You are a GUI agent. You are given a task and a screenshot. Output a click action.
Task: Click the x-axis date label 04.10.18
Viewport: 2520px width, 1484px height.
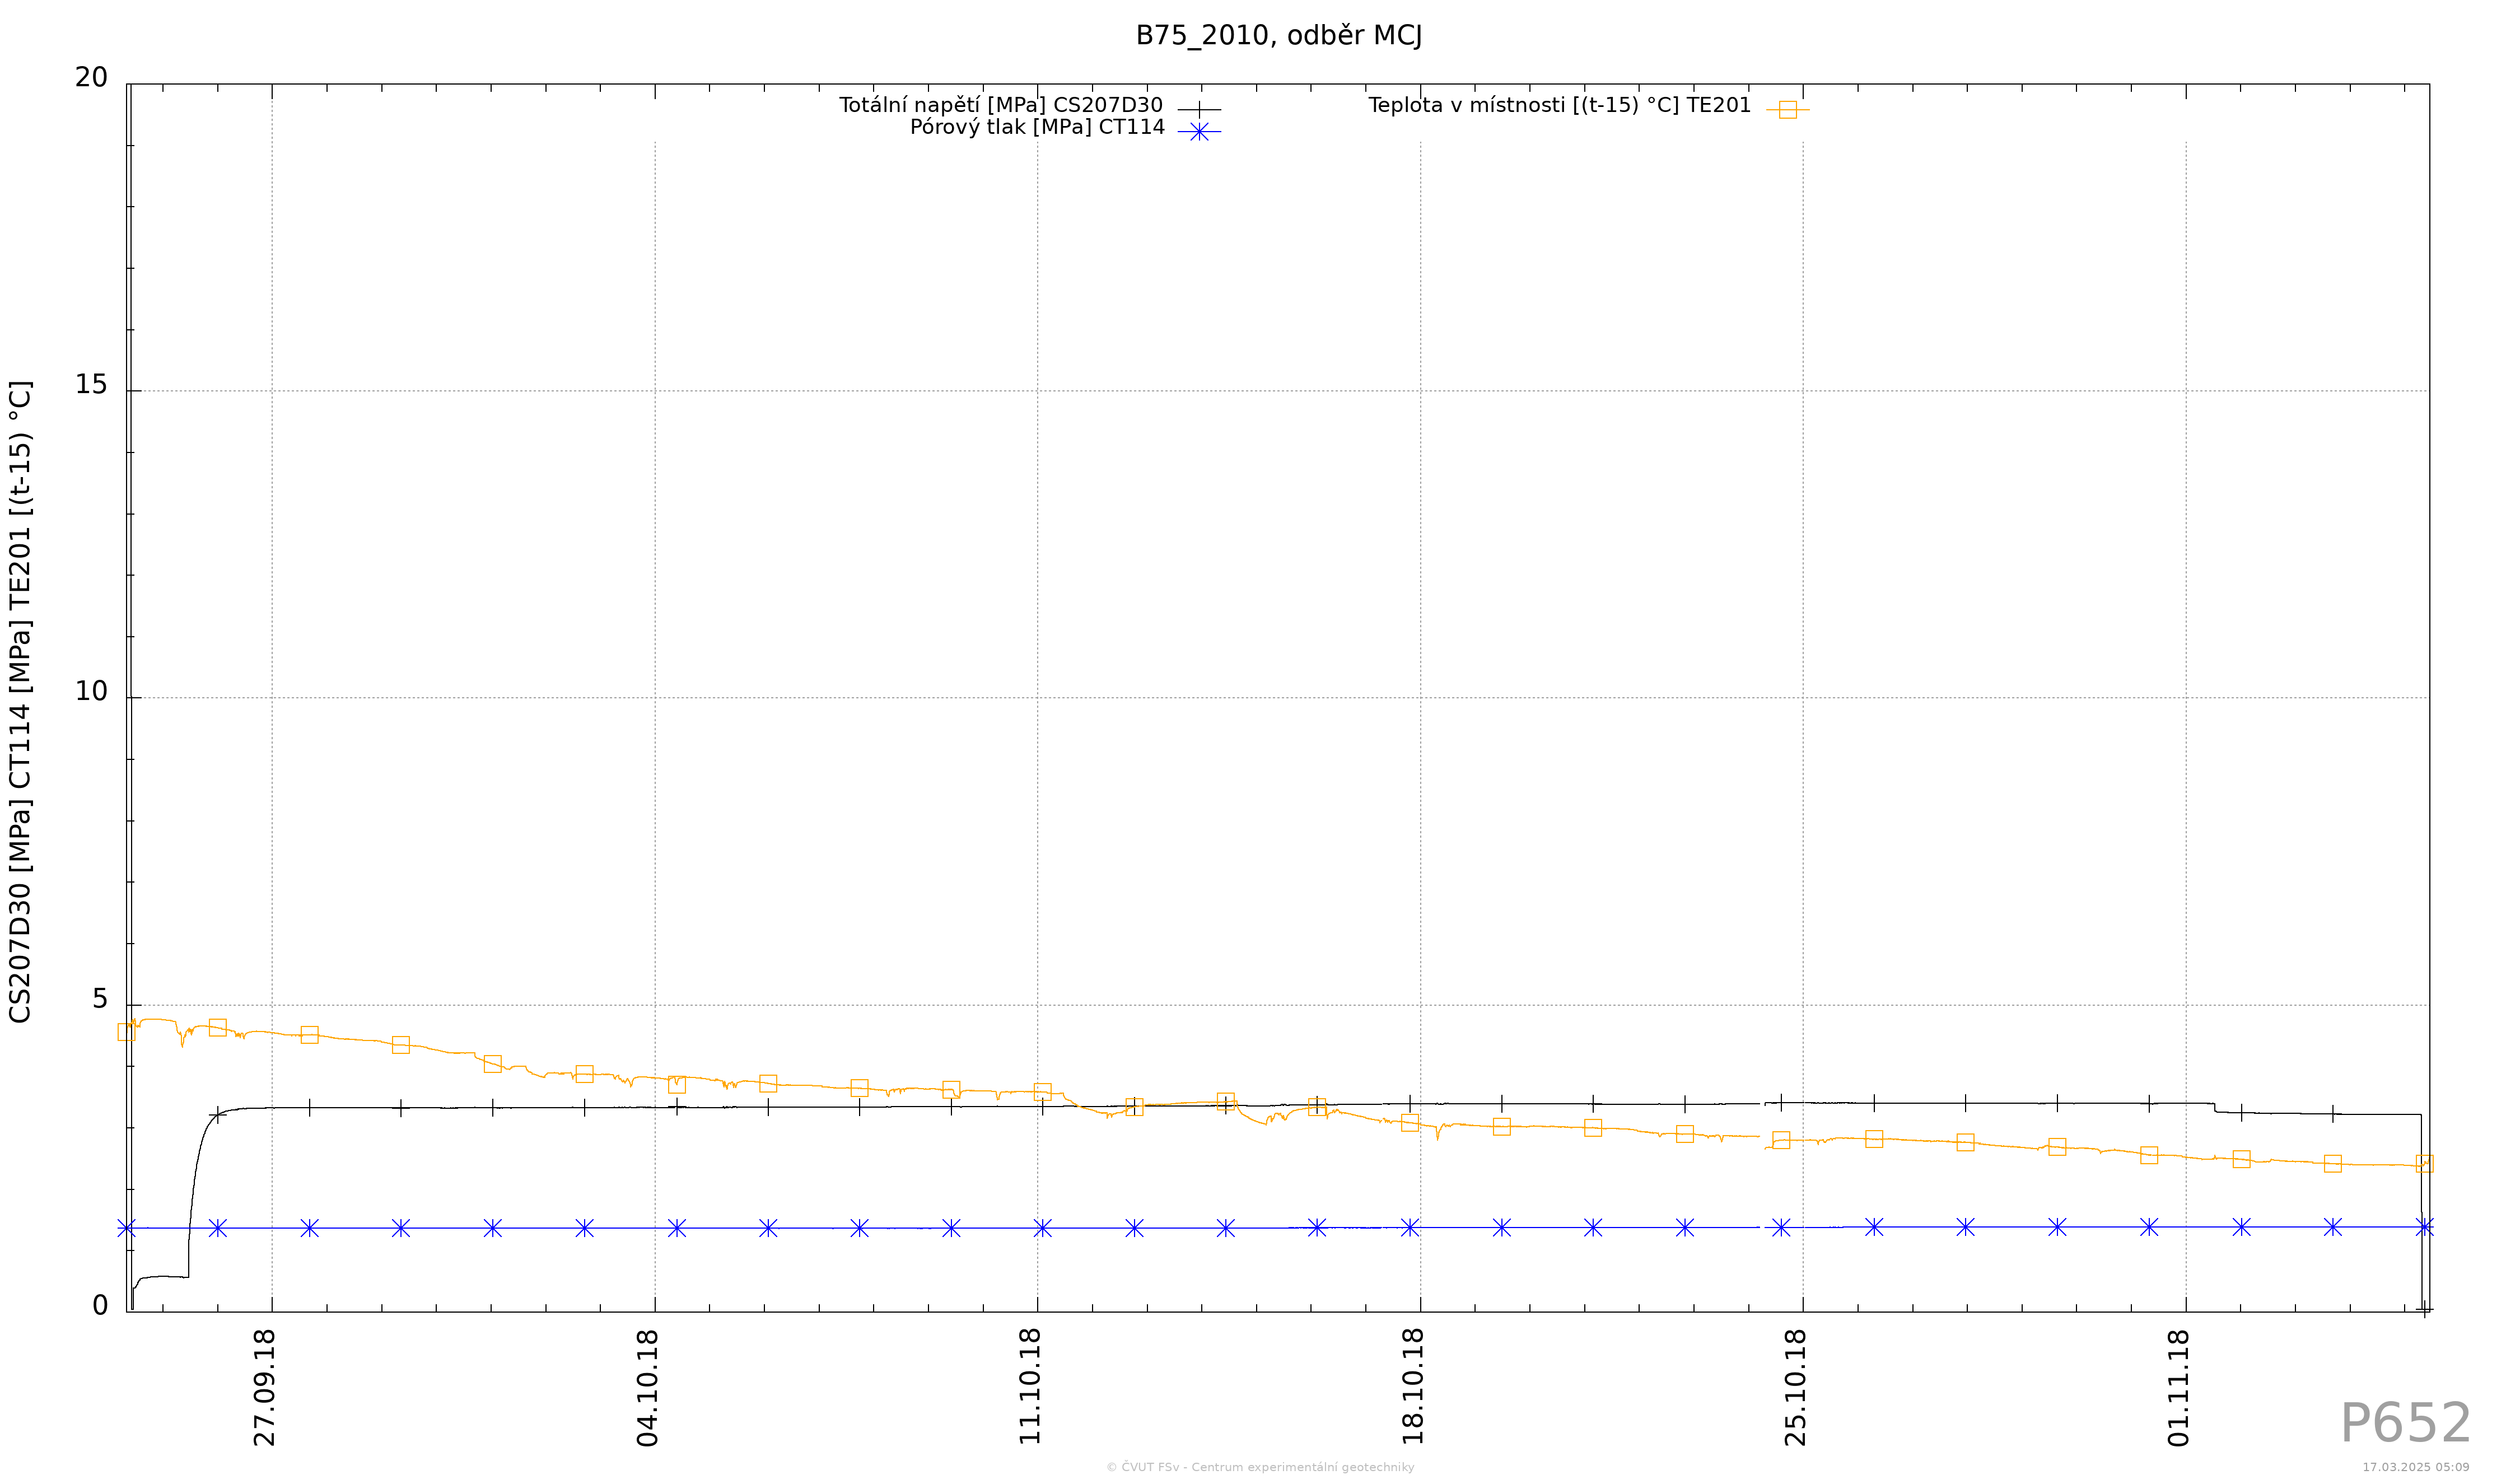click(648, 1387)
